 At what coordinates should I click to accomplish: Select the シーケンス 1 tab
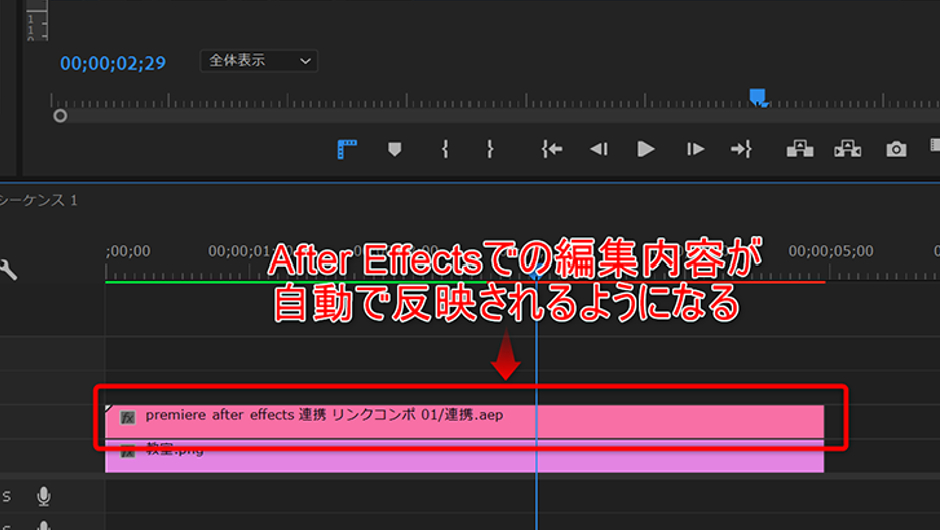38,200
